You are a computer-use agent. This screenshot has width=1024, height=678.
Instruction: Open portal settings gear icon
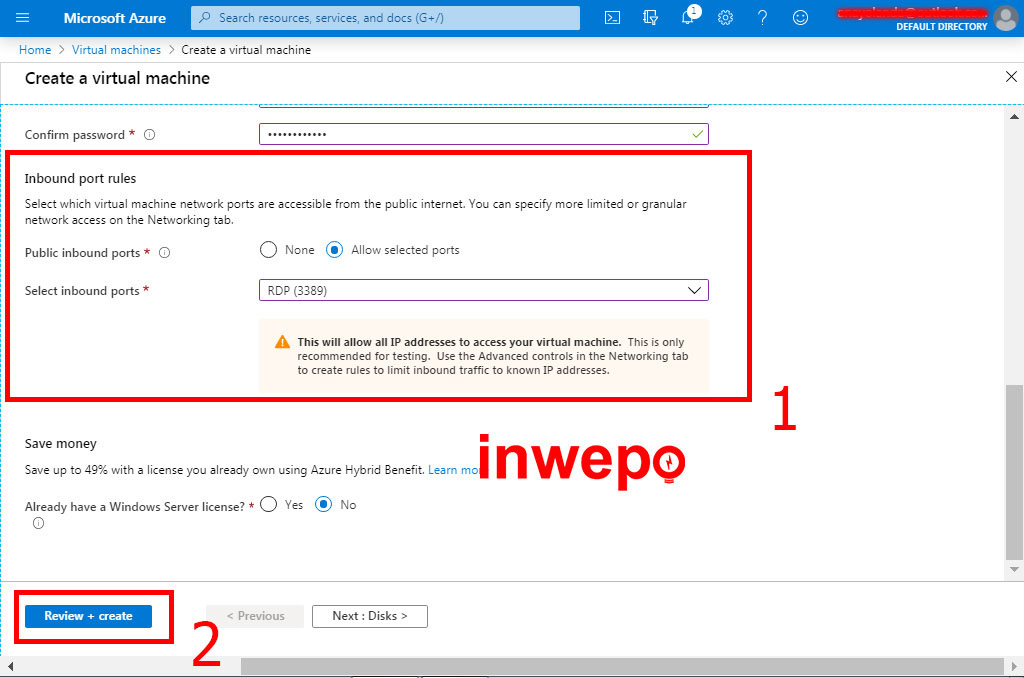tap(725, 18)
